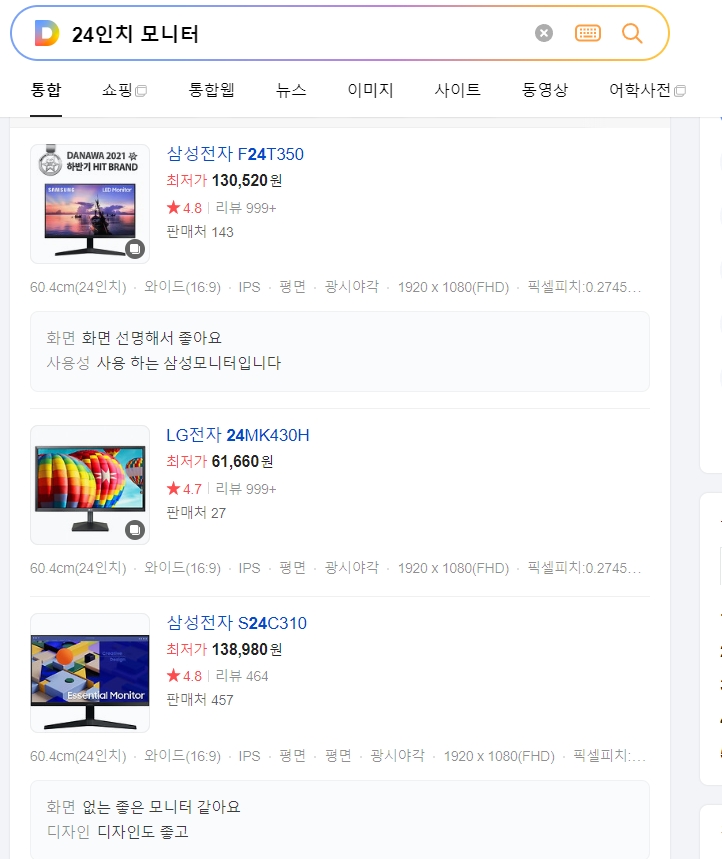The image size is (722, 859).
Task: Click the F24T350 monitor thumbnail
Action: (x=90, y=204)
